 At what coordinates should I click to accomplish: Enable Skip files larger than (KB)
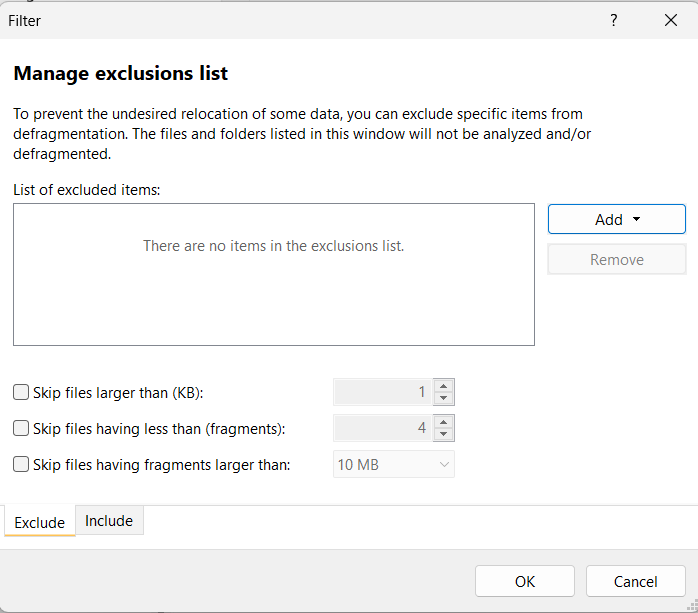pos(21,393)
